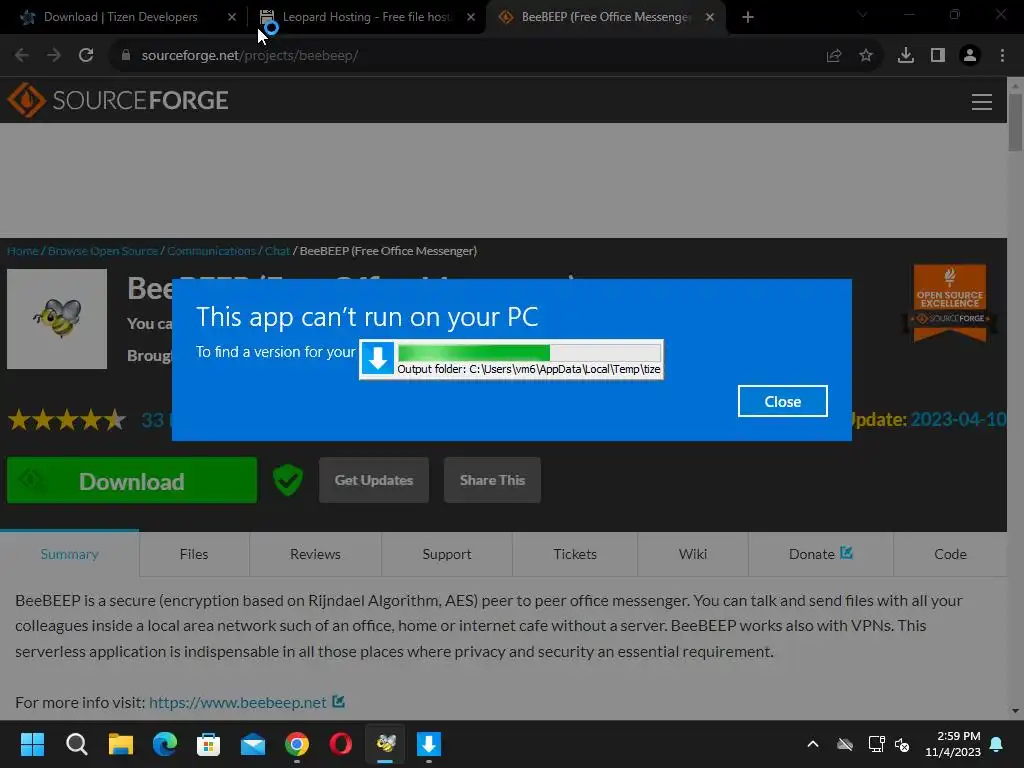Go forward in browser history

pyautogui.click(x=54, y=56)
